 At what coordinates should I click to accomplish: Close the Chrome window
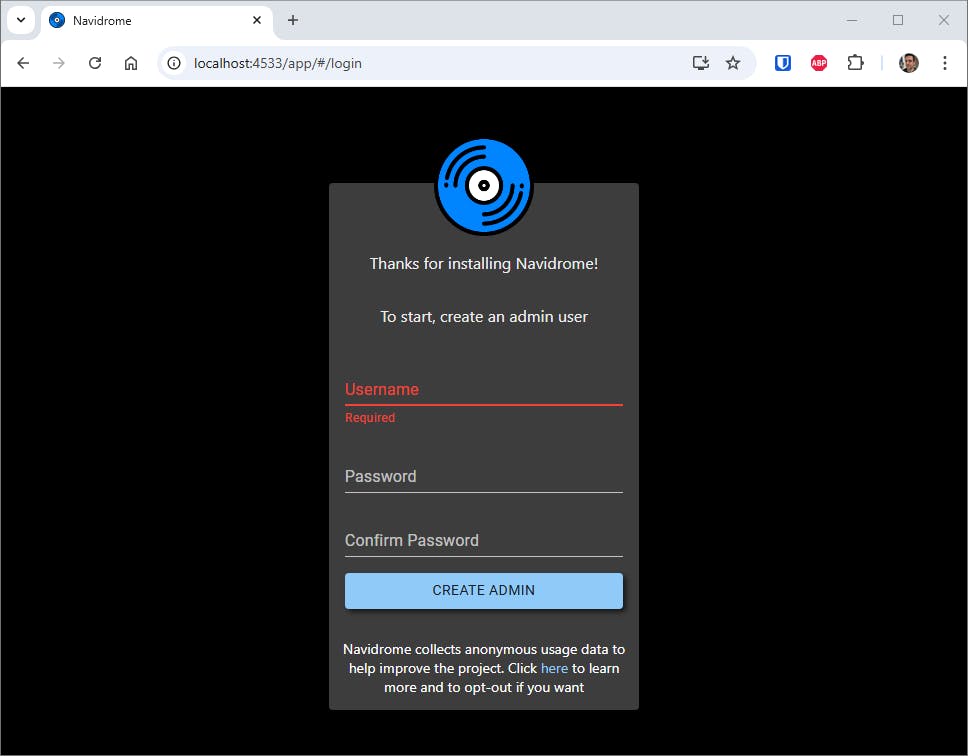(x=944, y=20)
